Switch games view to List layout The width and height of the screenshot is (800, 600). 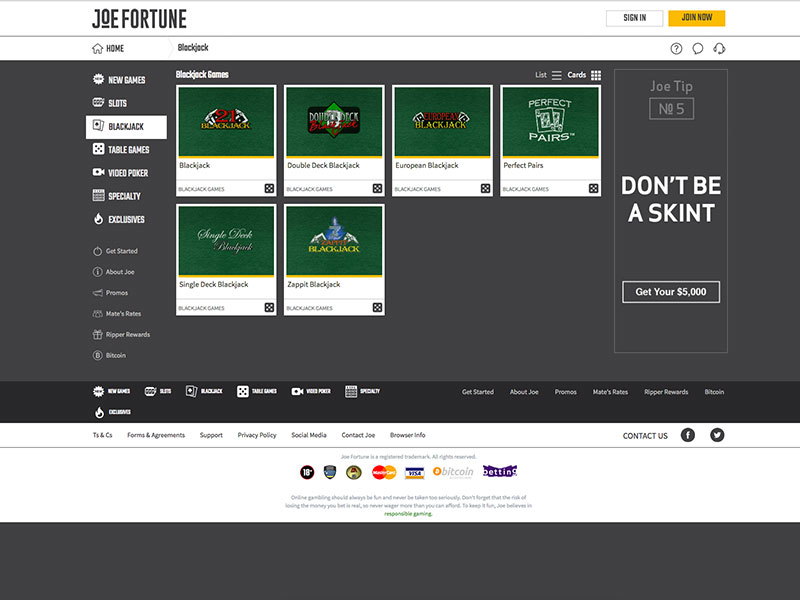tap(552, 74)
